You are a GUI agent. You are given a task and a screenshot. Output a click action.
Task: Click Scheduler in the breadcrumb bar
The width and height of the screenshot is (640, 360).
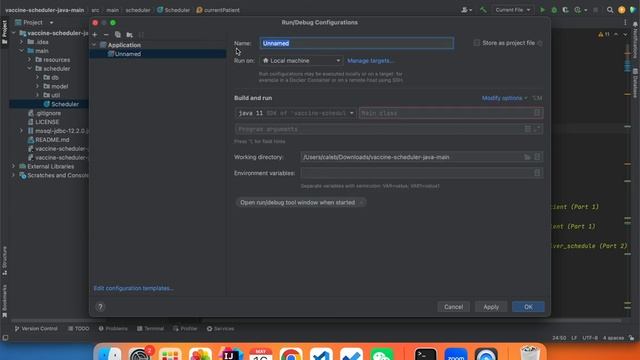pyautogui.click(x=173, y=10)
